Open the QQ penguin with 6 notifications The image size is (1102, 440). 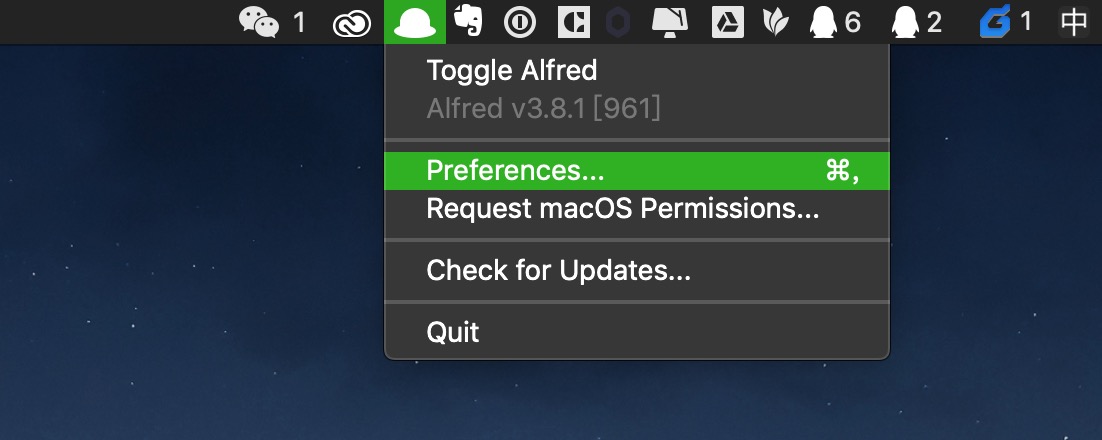[x=835, y=22]
